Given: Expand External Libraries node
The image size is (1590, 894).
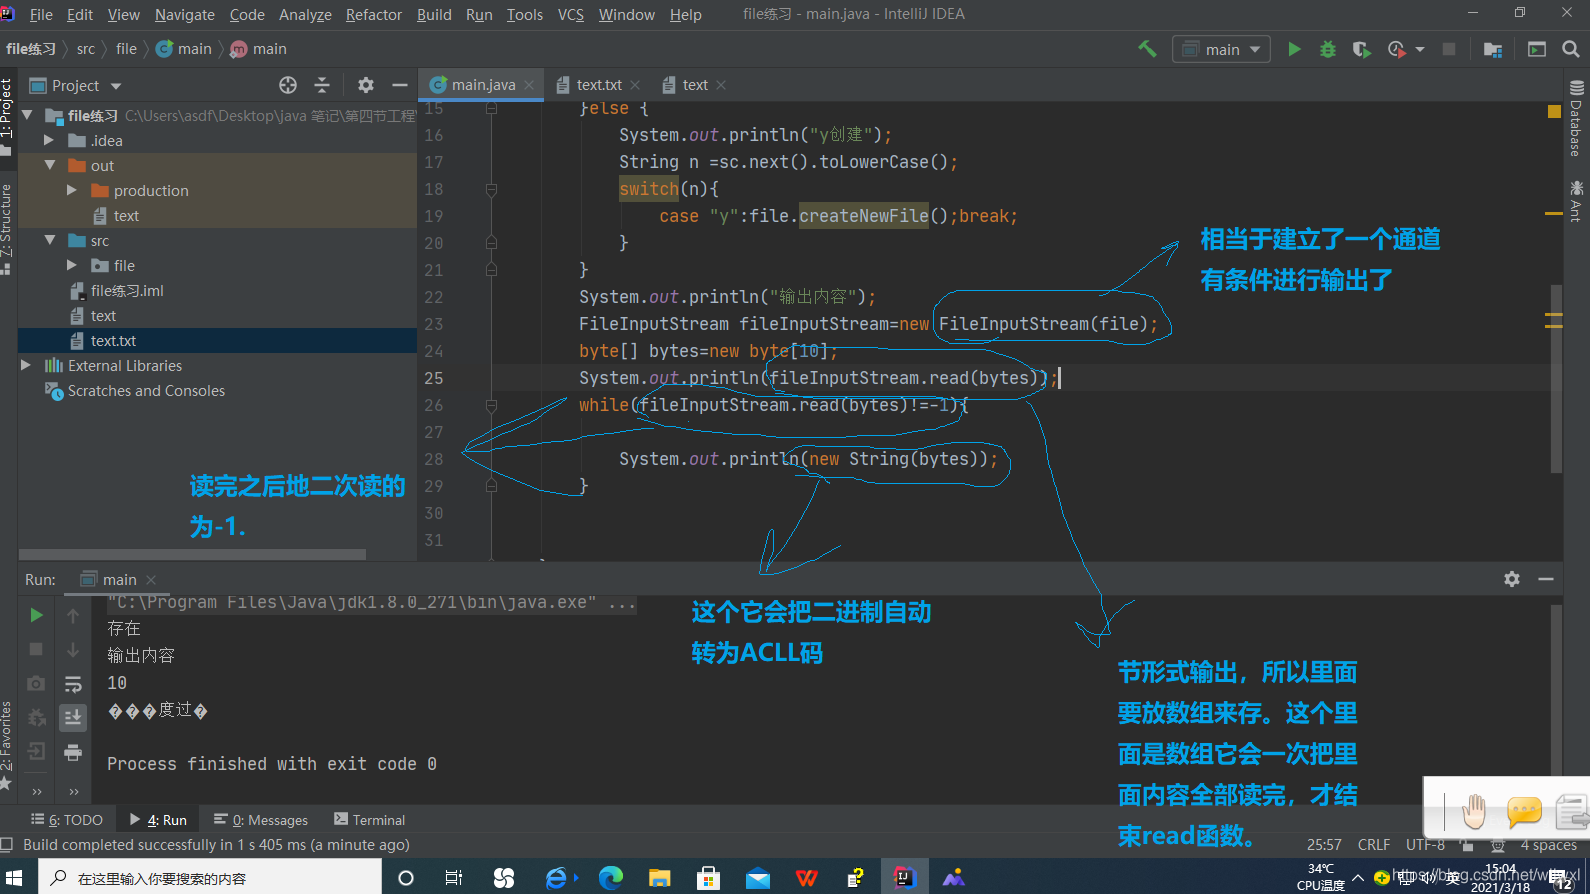Looking at the screenshot, I should tap(26, 365).
